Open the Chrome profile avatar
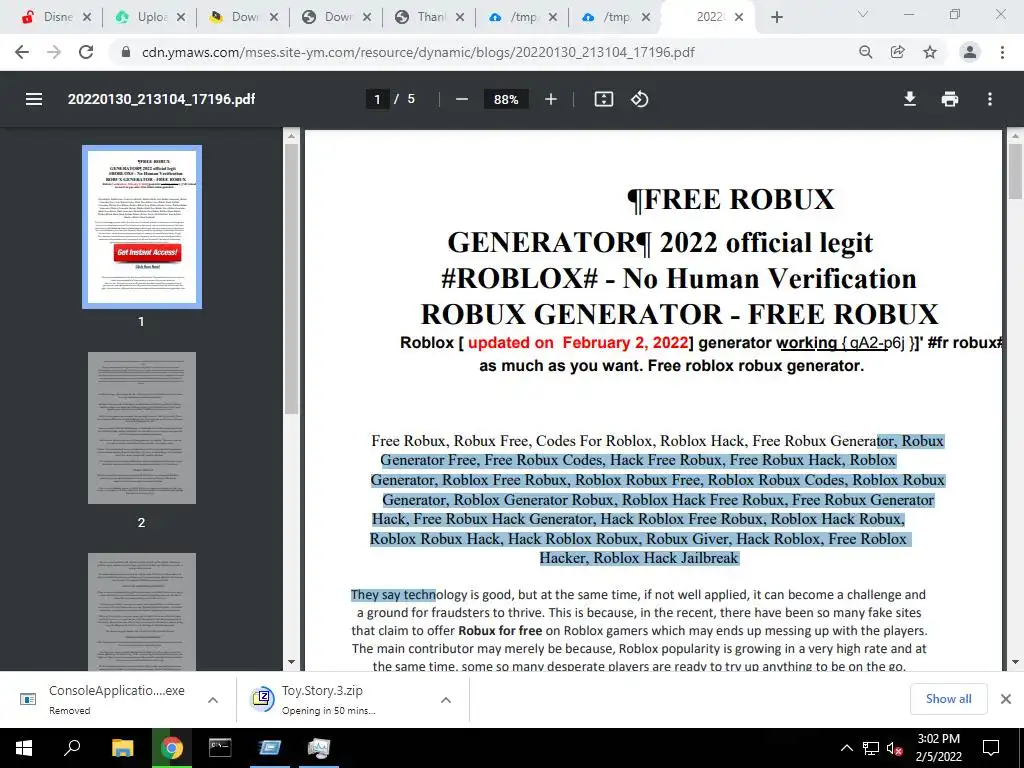 tap(970, 52)
